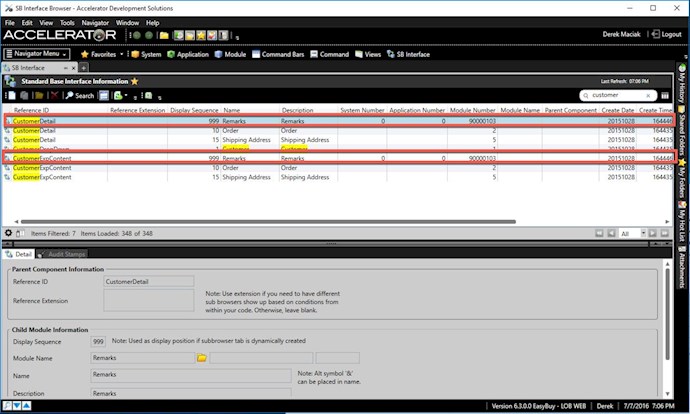Click the open folder icon in browser toolbar

(39, 95)
